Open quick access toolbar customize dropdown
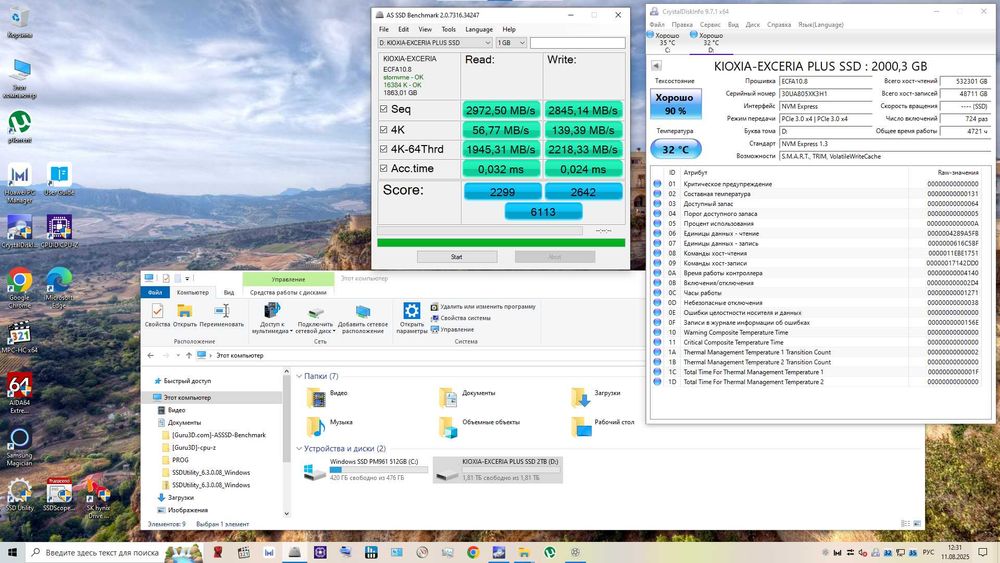Image resolution: width=1000 pixels, height=563 pixels. coord(188,279)
